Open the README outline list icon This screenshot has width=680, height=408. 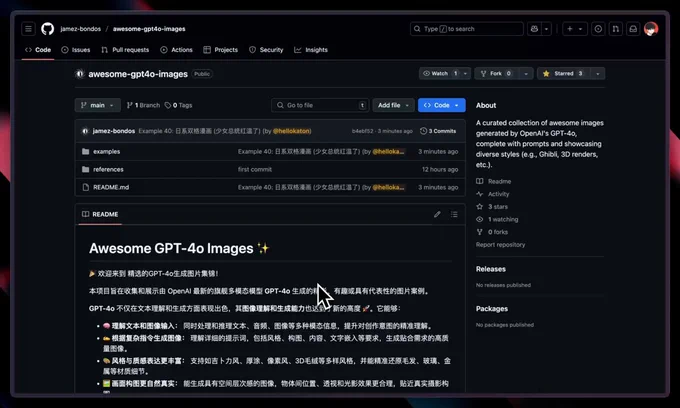tap(454, 214)
